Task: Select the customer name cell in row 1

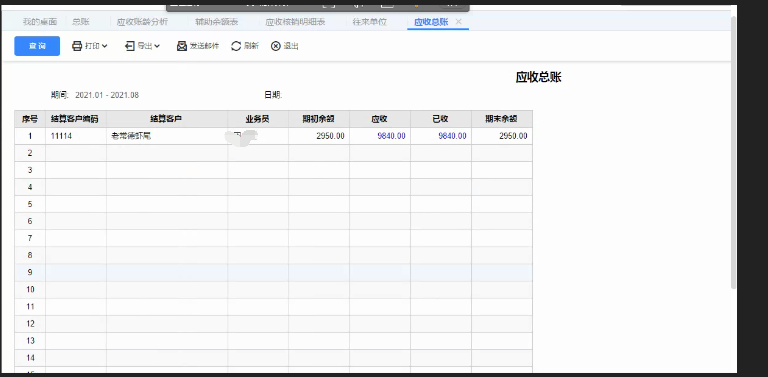Action: pyautogui.click(x=167, y=136)
